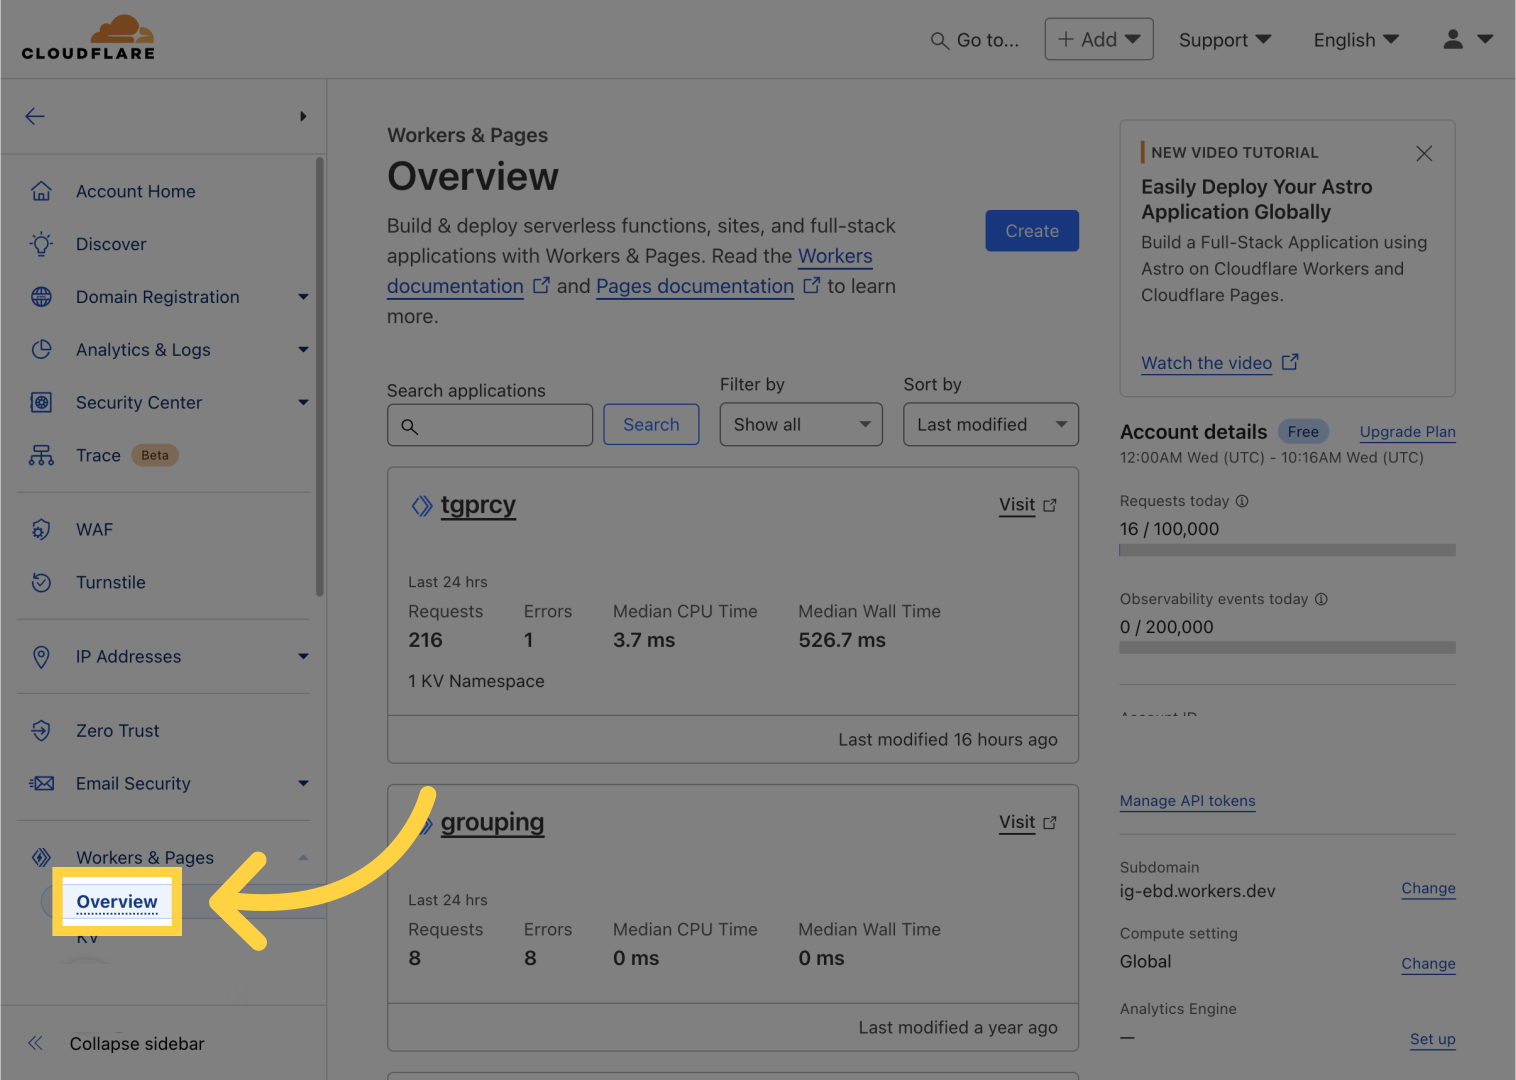1516x1080 pixels.
Task: Click the small right triangle beside back arrow
Action: [303, 116]
